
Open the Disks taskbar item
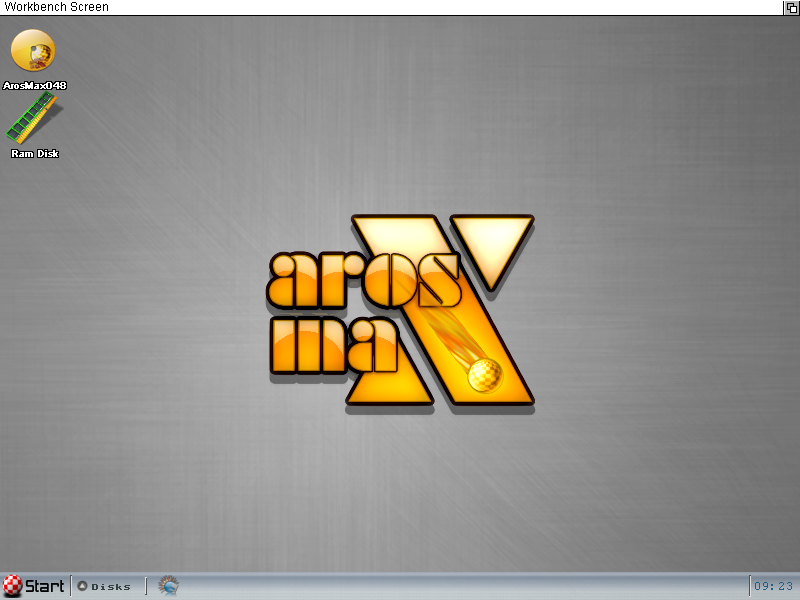pos(104,586)
